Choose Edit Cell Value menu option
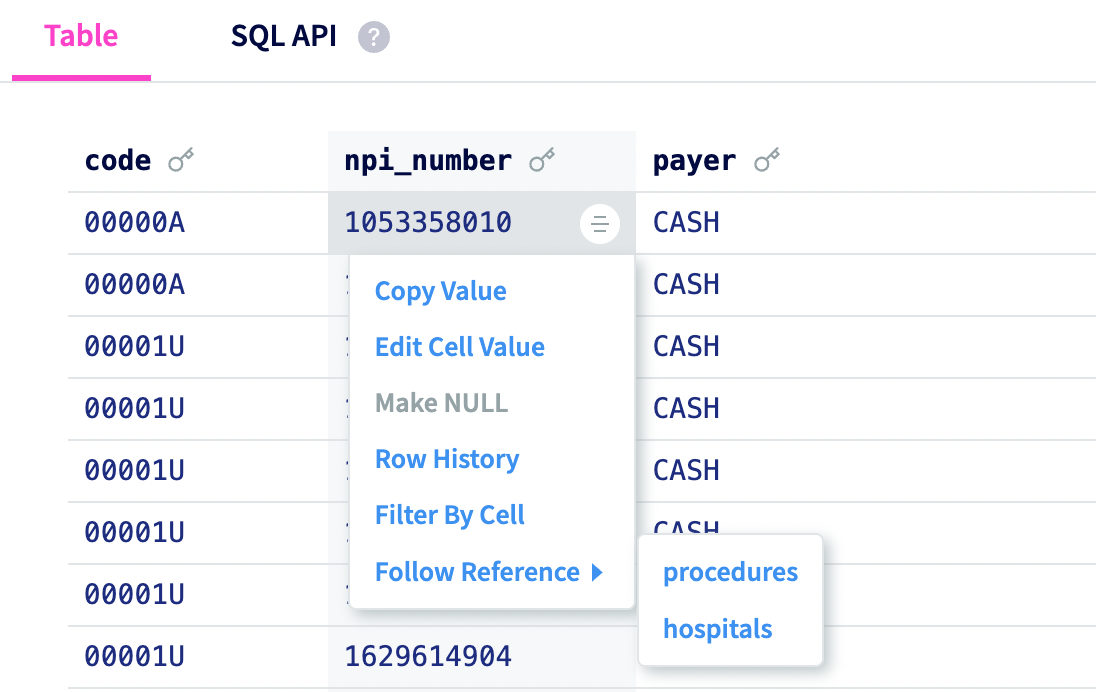The width and height of the screenshot is (1096, 692). point(459,347)
